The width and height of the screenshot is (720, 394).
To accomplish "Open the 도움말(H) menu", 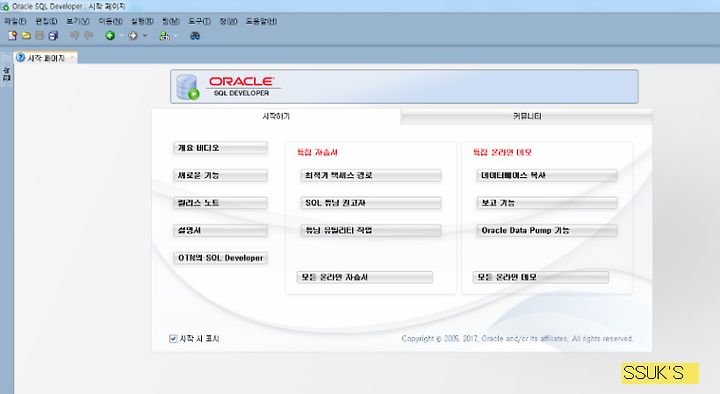I will [261, 21].
